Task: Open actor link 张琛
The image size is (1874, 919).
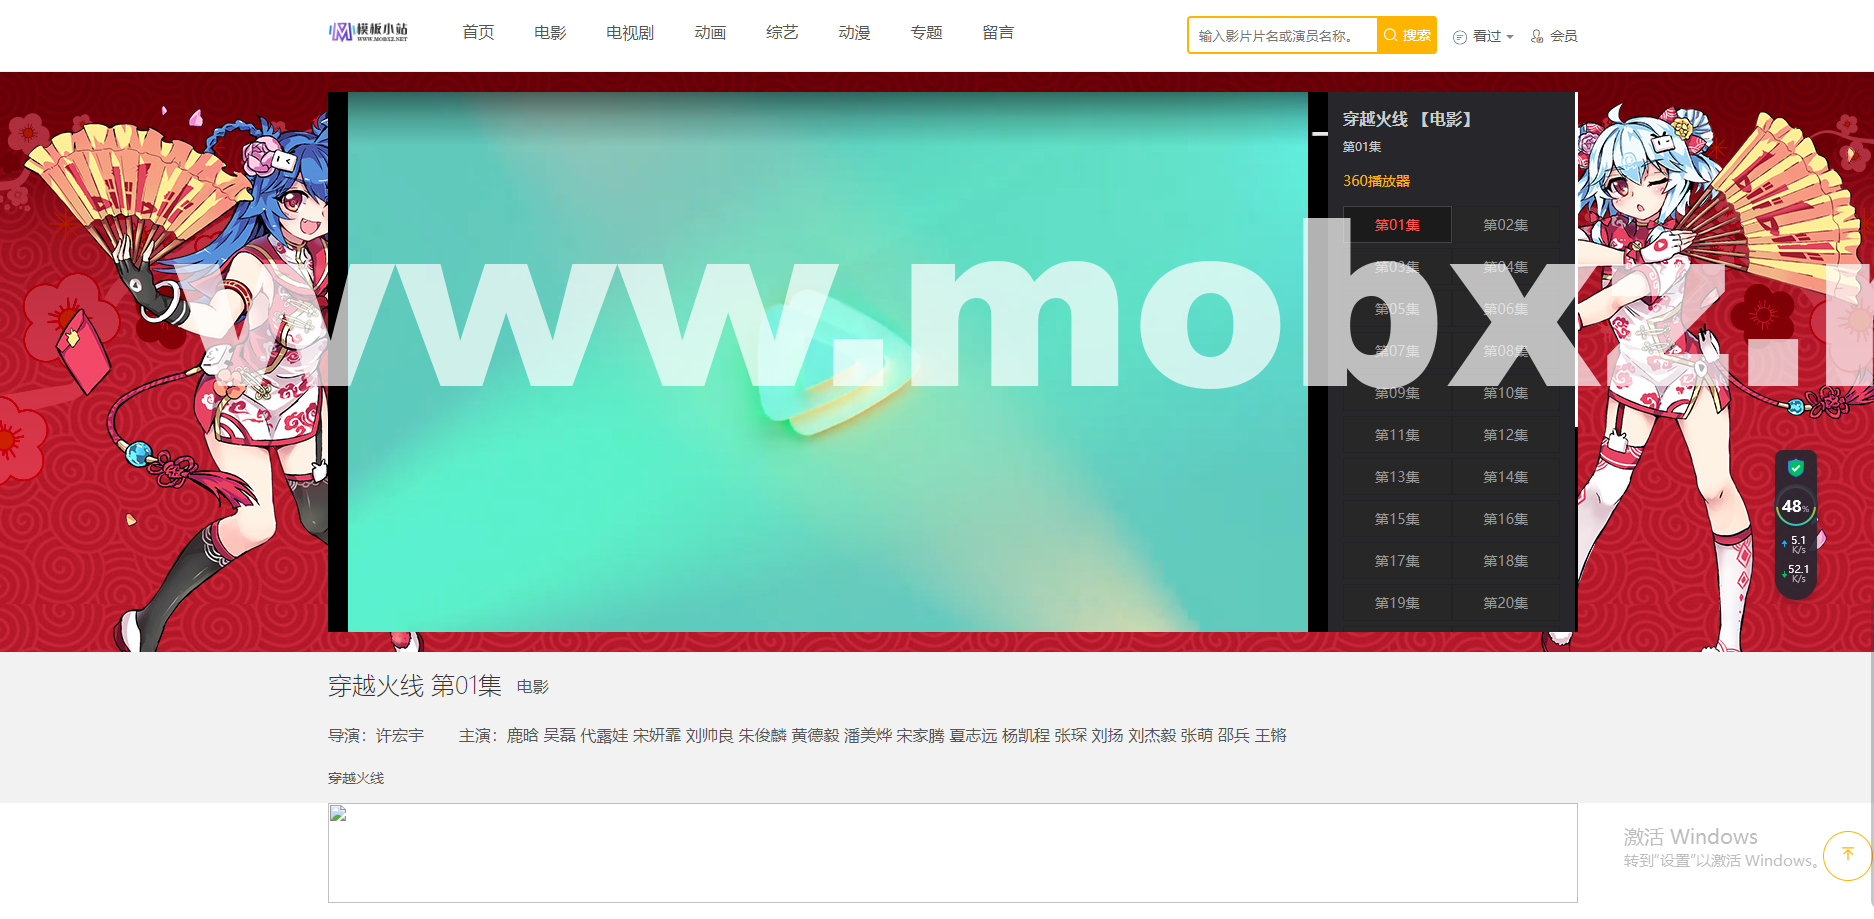Action: point(1070,736)
